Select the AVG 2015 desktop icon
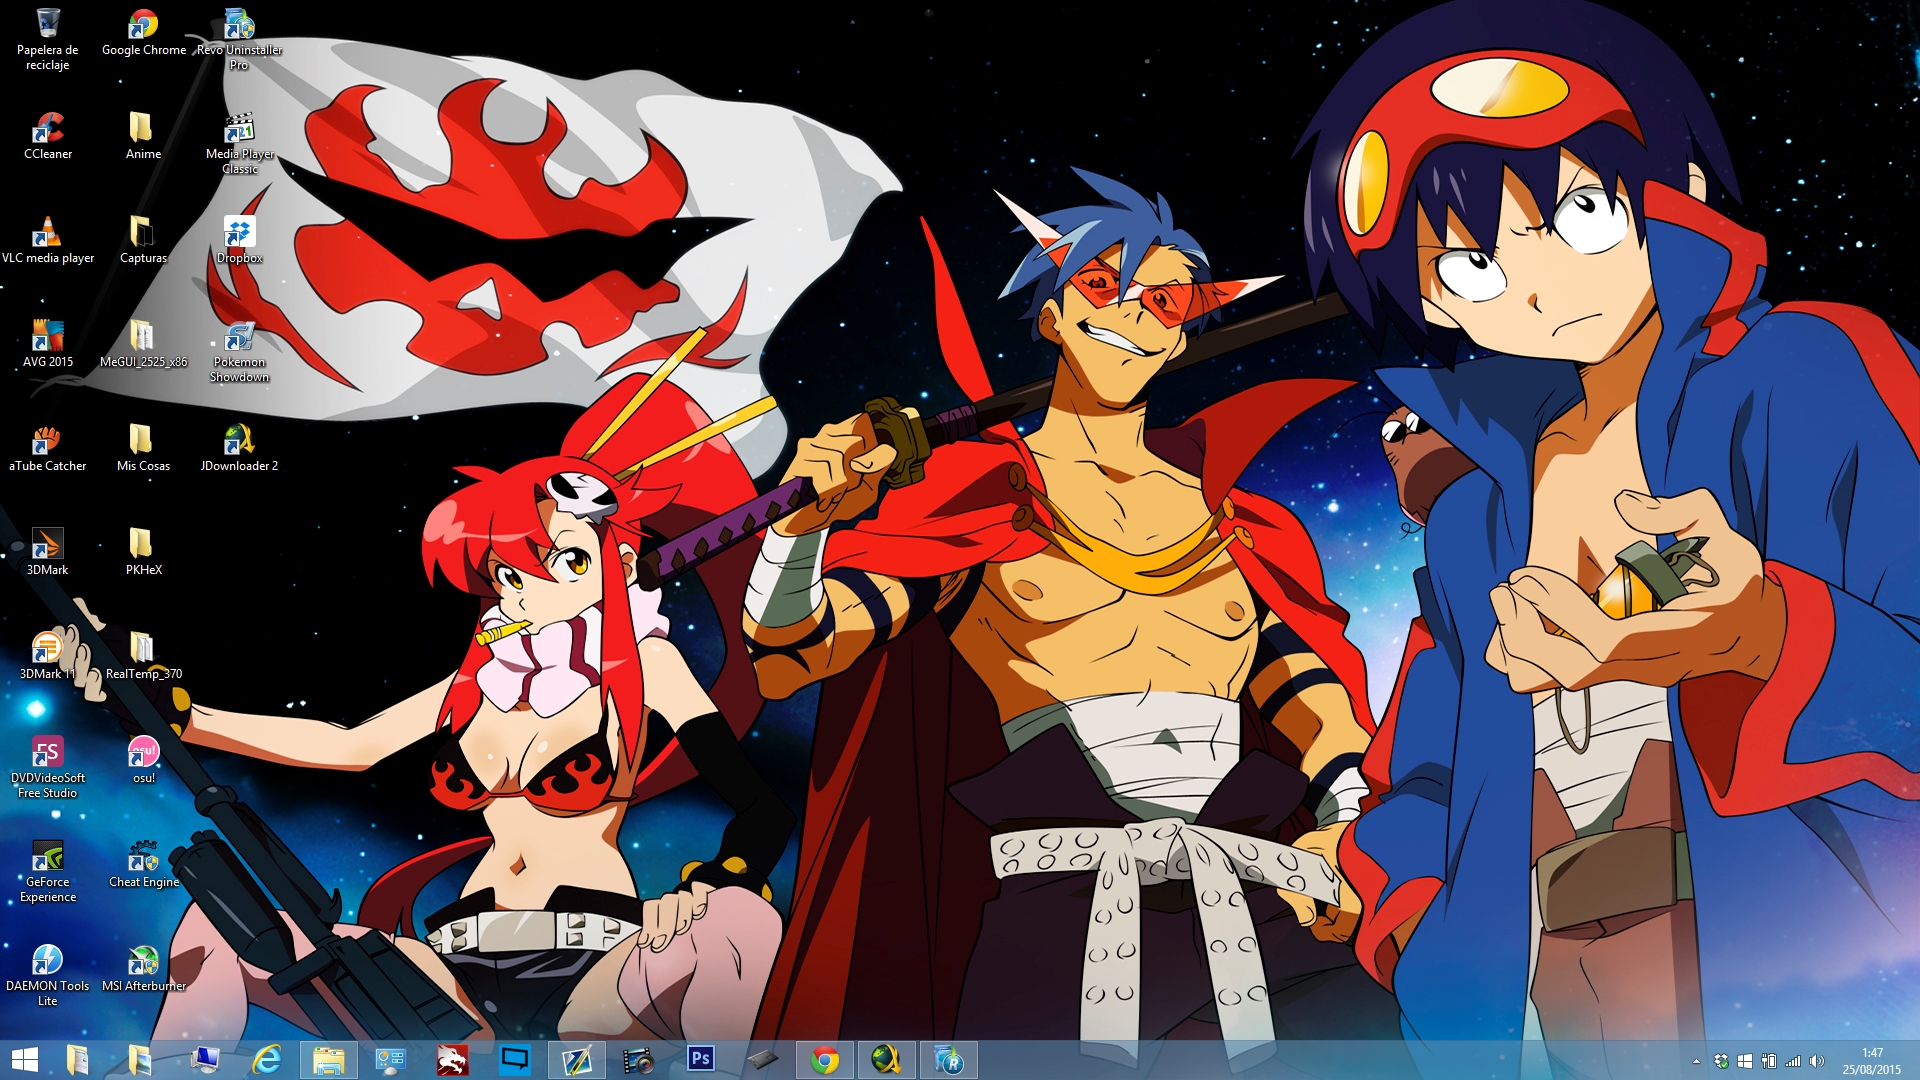Screen dimensions: 1920x1080 47,345
